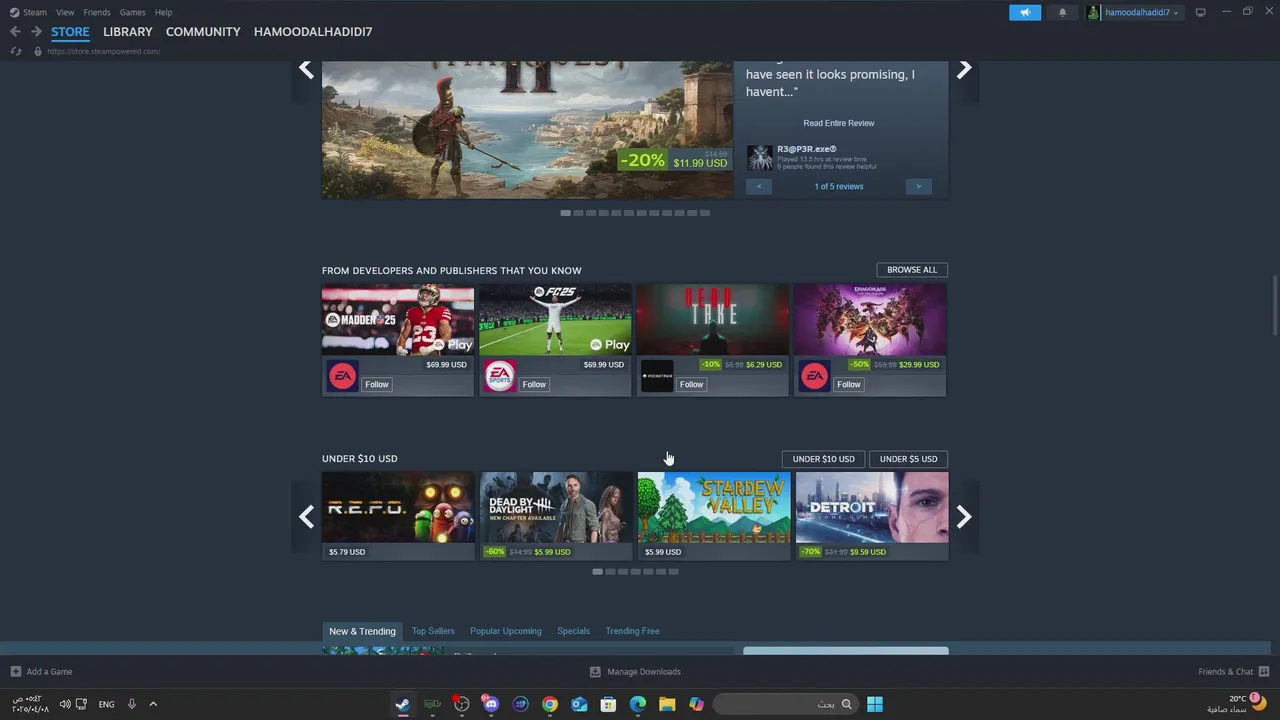This screenshot has width=1280, height=720.
Task: Show the previous featured game
Action: pyautogui.click(x=306, y=69)
